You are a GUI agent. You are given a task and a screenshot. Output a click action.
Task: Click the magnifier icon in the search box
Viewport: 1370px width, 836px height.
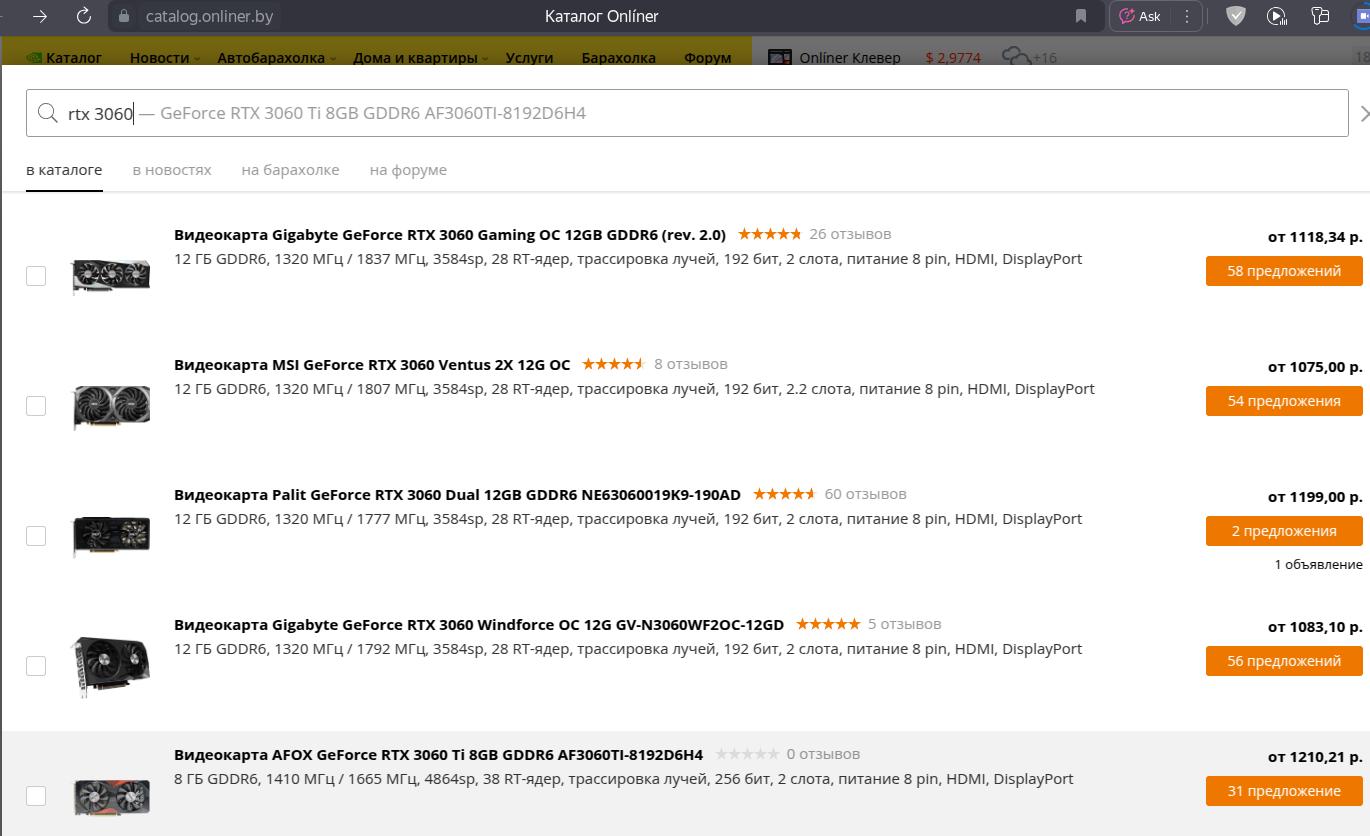(47, 113)
